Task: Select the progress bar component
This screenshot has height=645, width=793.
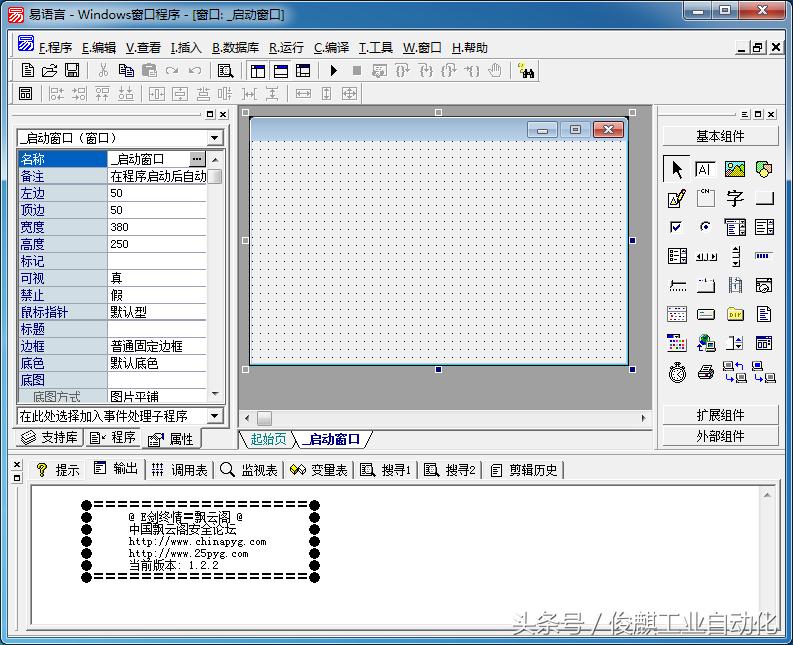Action: (764, 256)
